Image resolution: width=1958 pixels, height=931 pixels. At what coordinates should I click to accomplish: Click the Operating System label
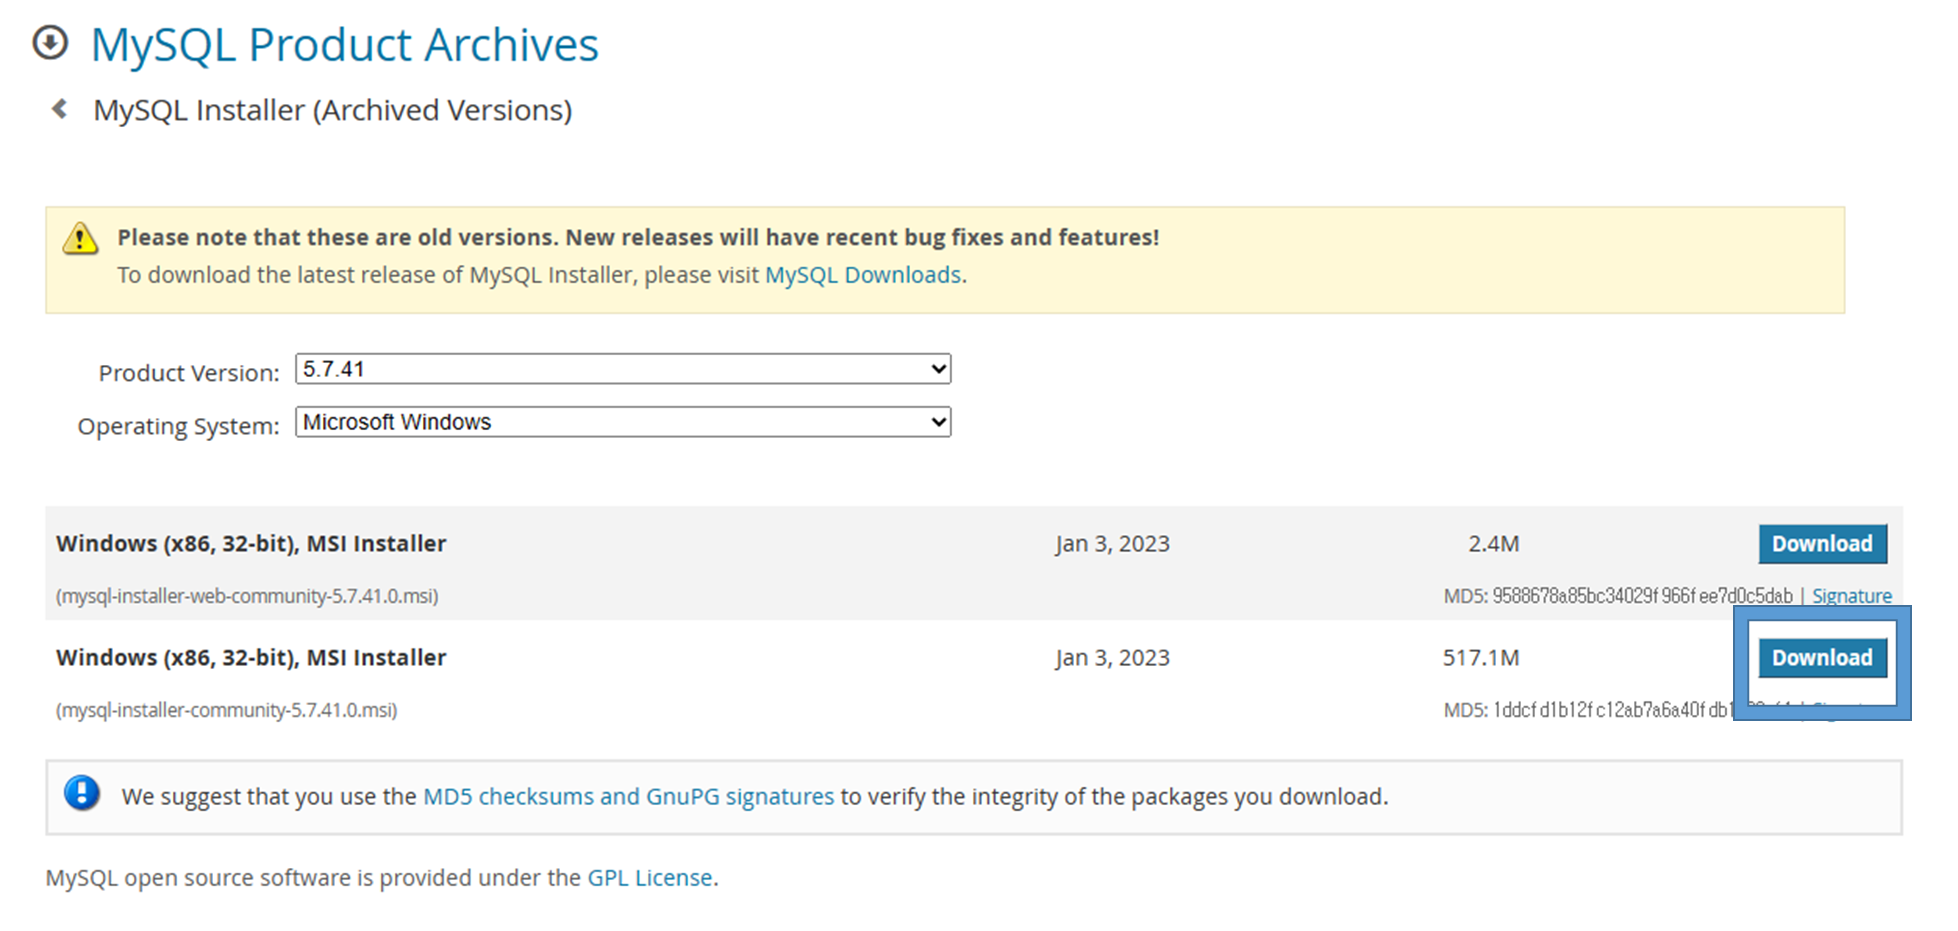[178, 426]
